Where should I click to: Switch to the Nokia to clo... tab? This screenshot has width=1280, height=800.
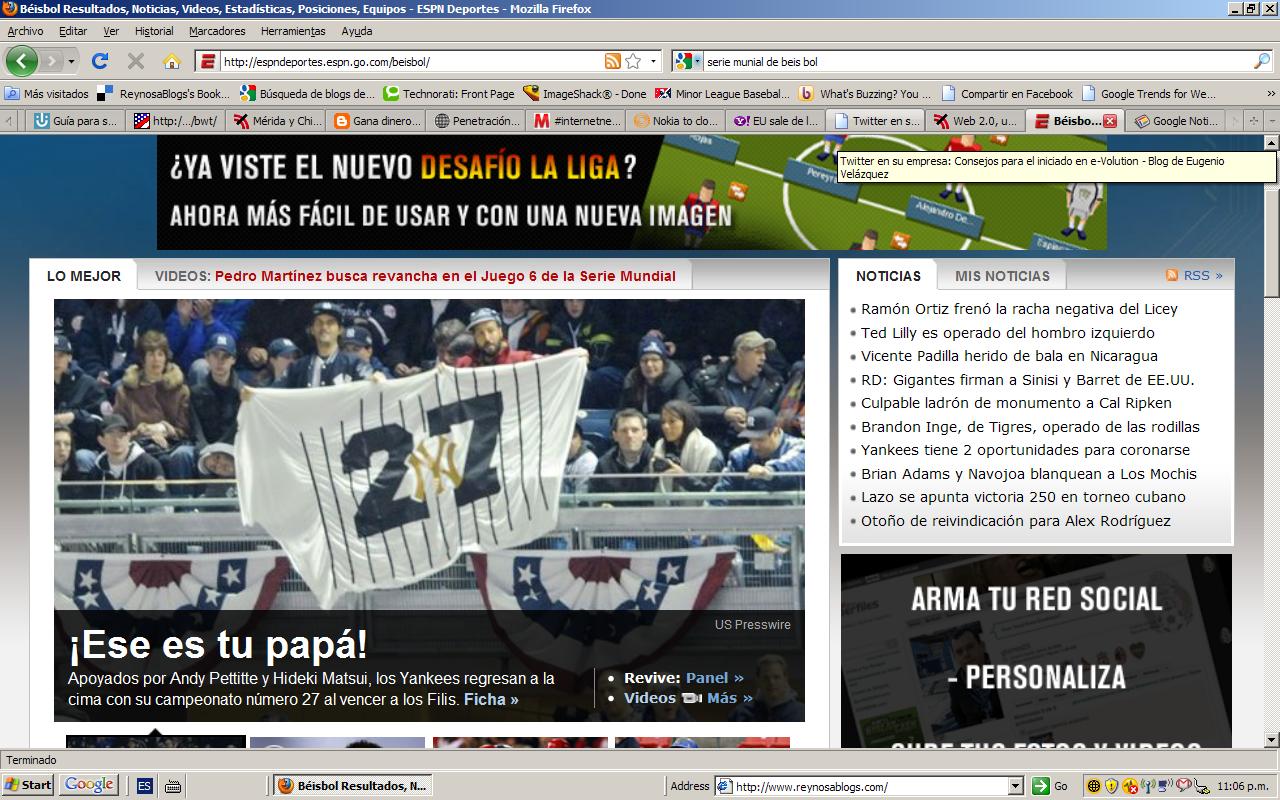coord(676,121)
